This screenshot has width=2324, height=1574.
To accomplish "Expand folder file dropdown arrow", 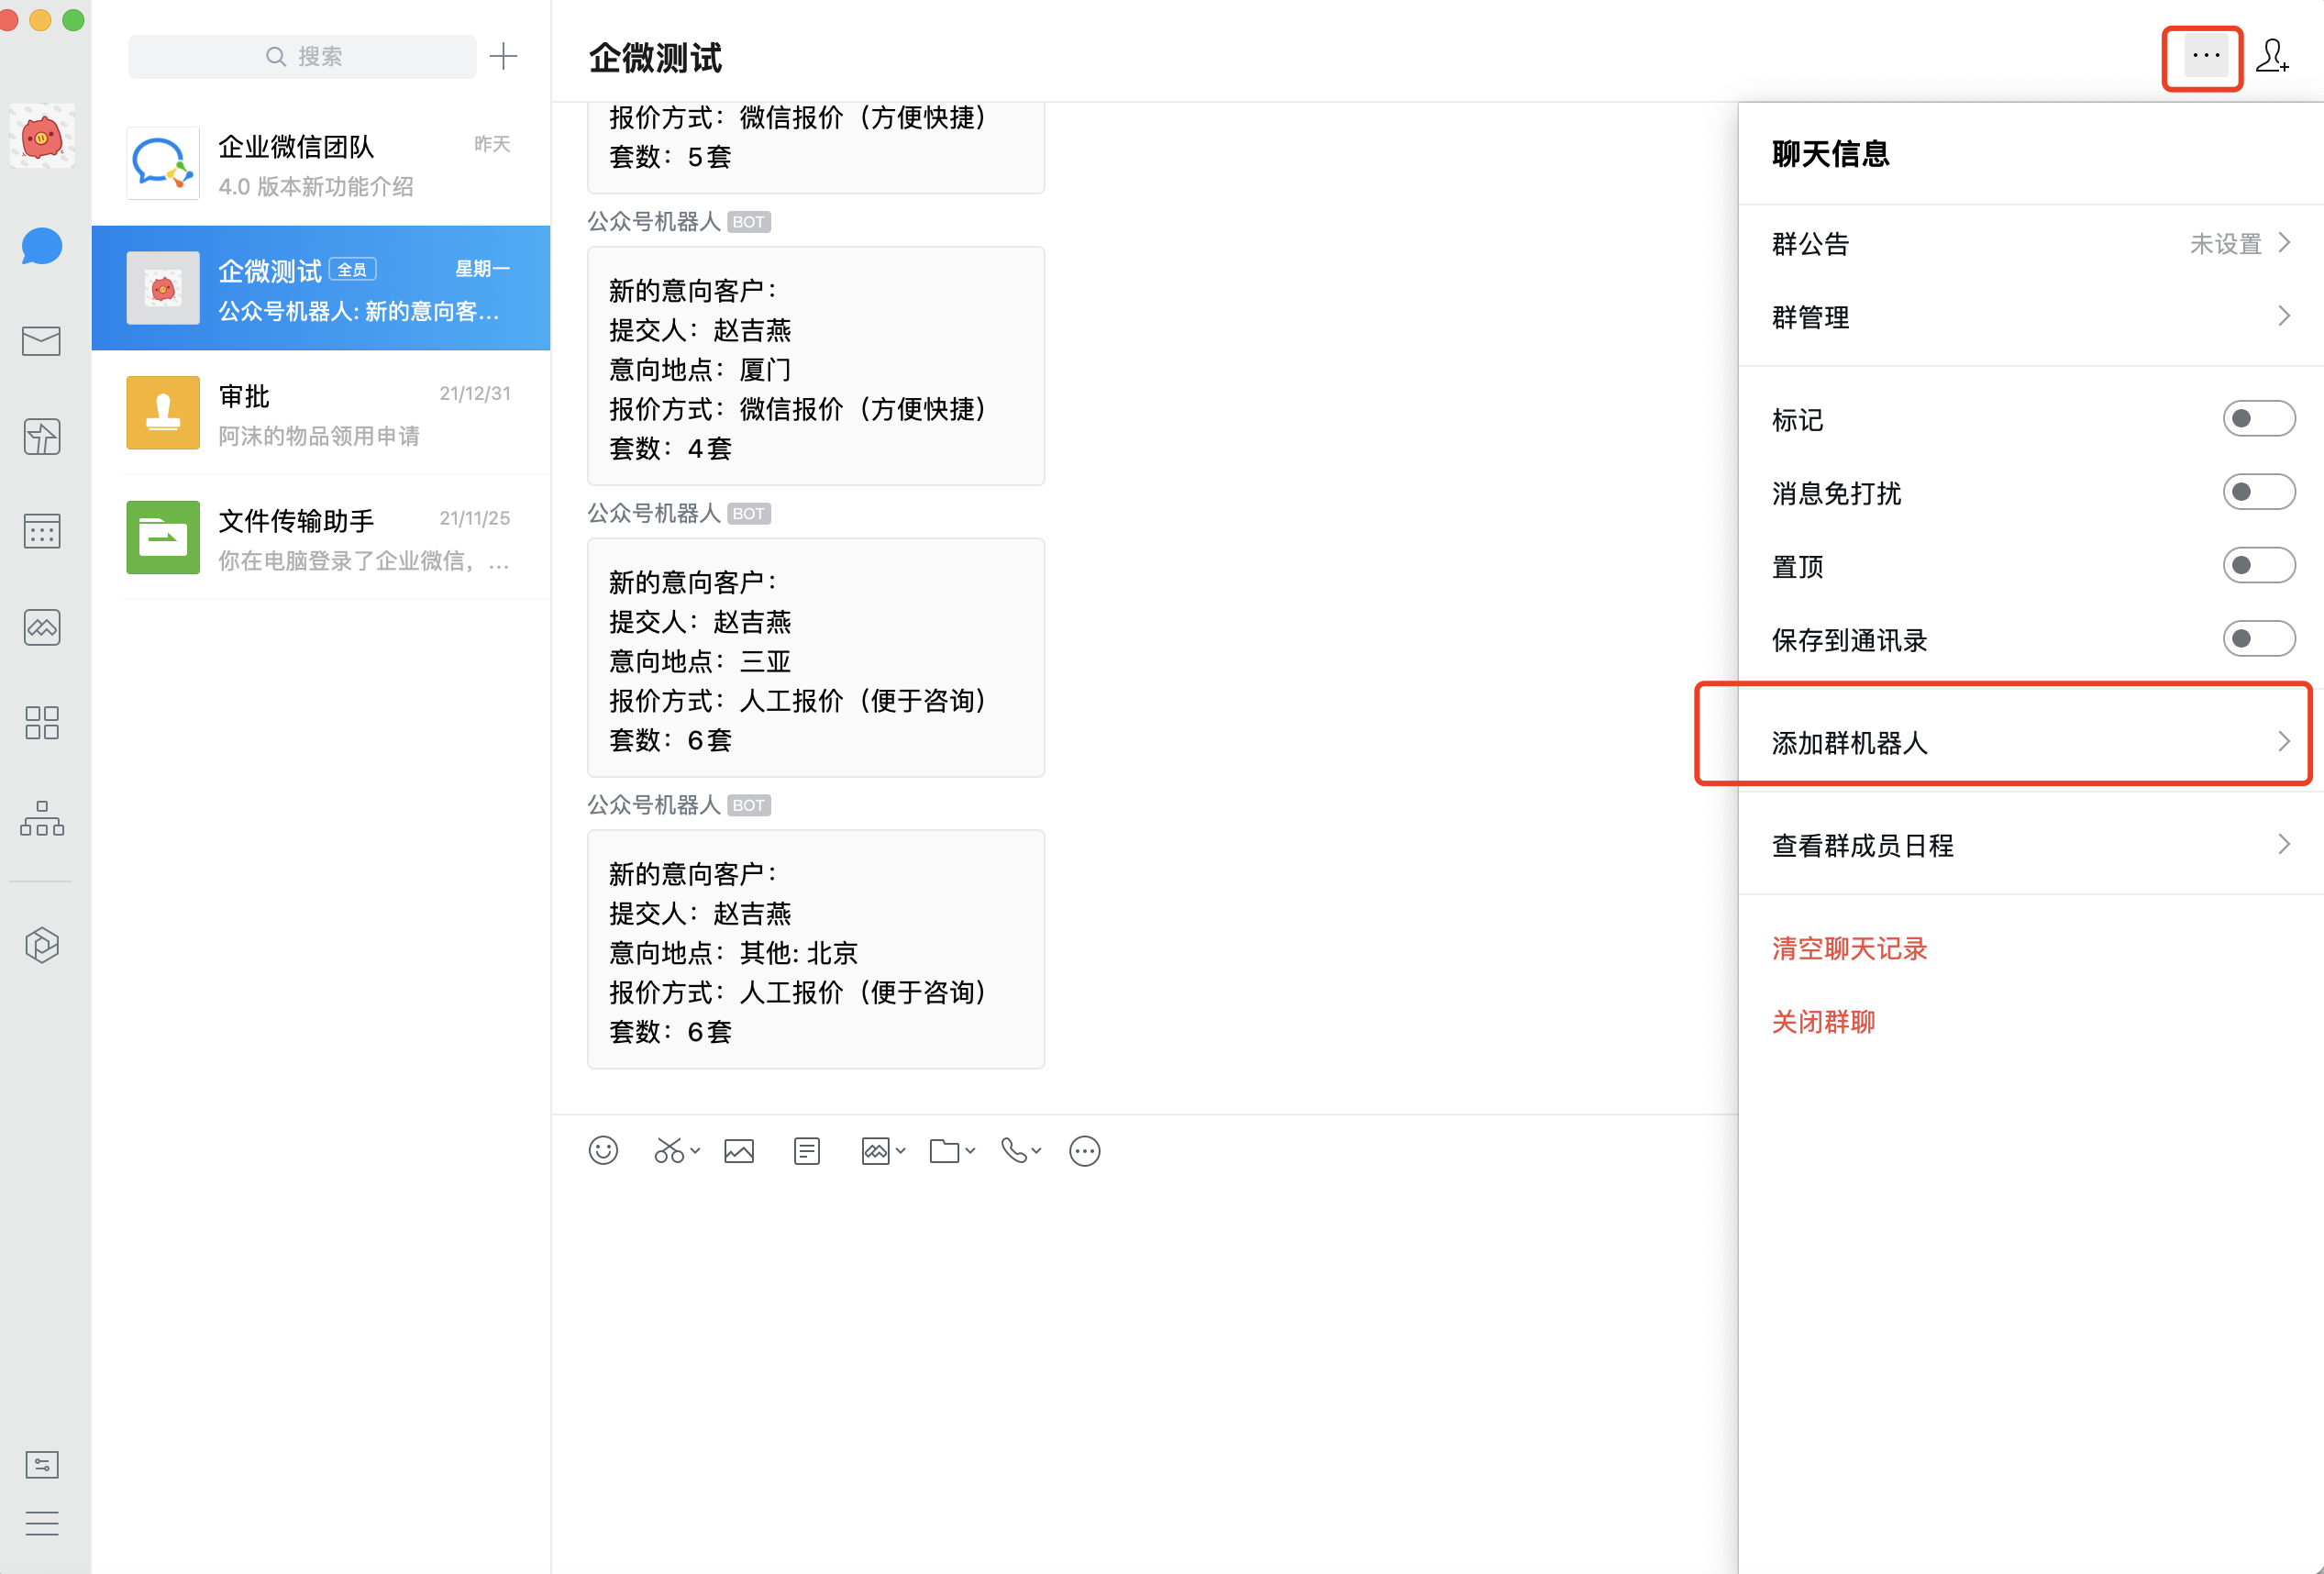I will click(x=970, y=1151).
